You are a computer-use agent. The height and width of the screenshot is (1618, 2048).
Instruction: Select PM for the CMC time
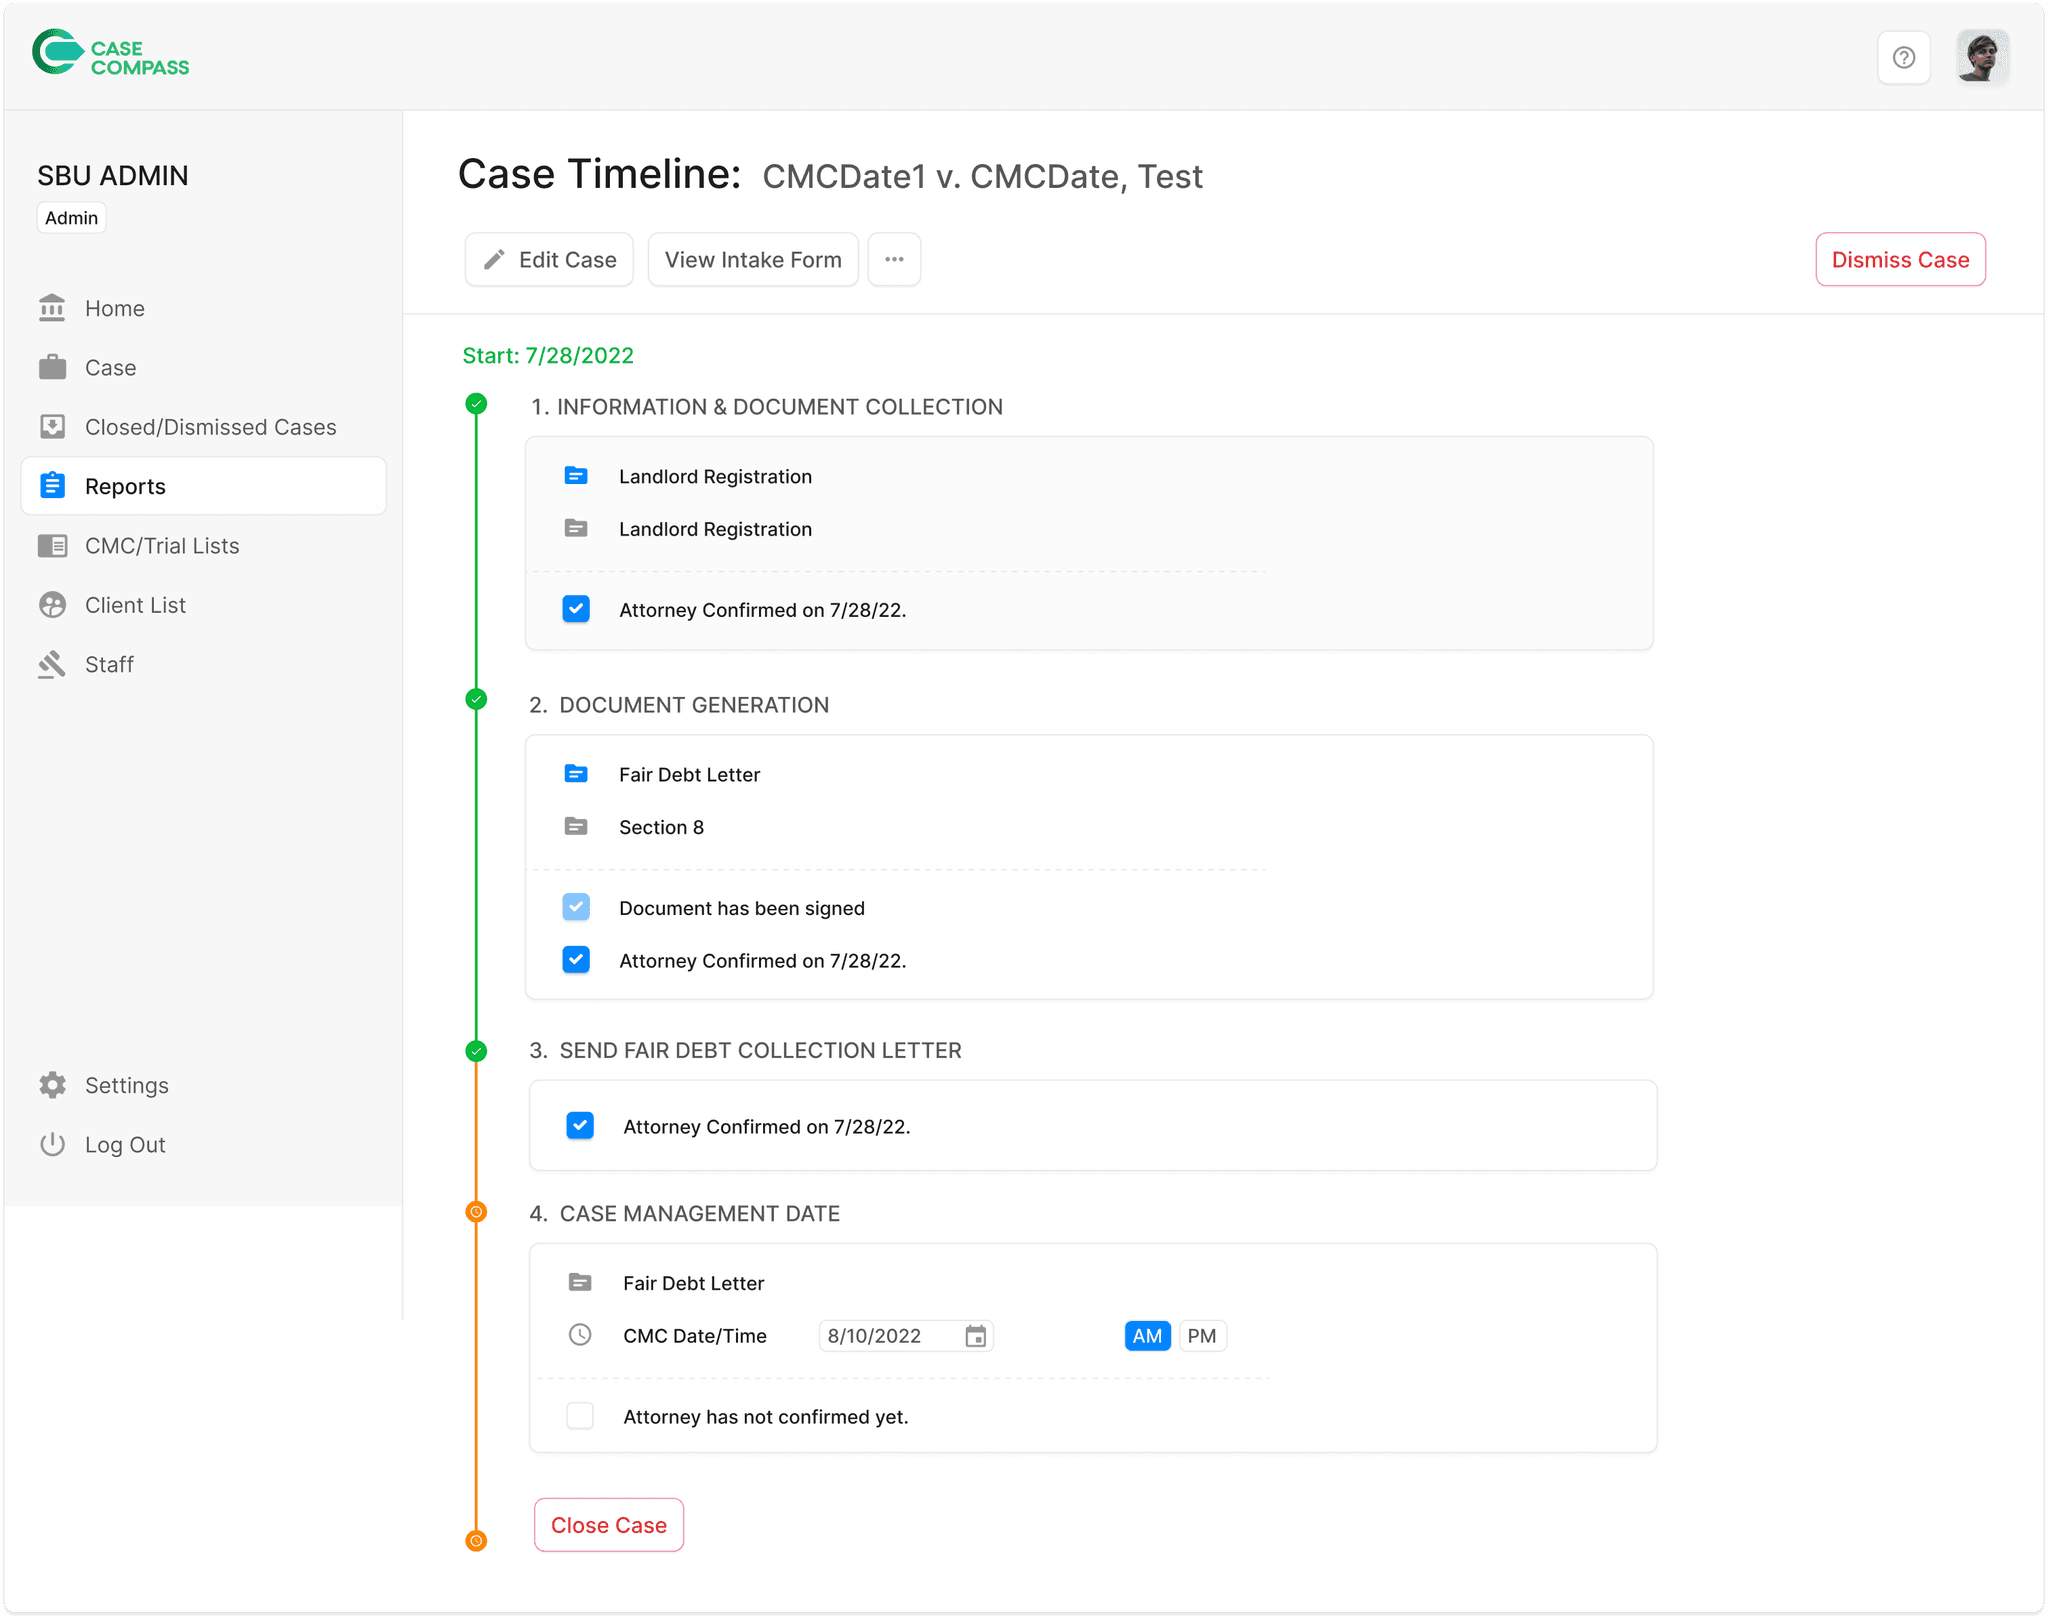coord(1201,1336)
